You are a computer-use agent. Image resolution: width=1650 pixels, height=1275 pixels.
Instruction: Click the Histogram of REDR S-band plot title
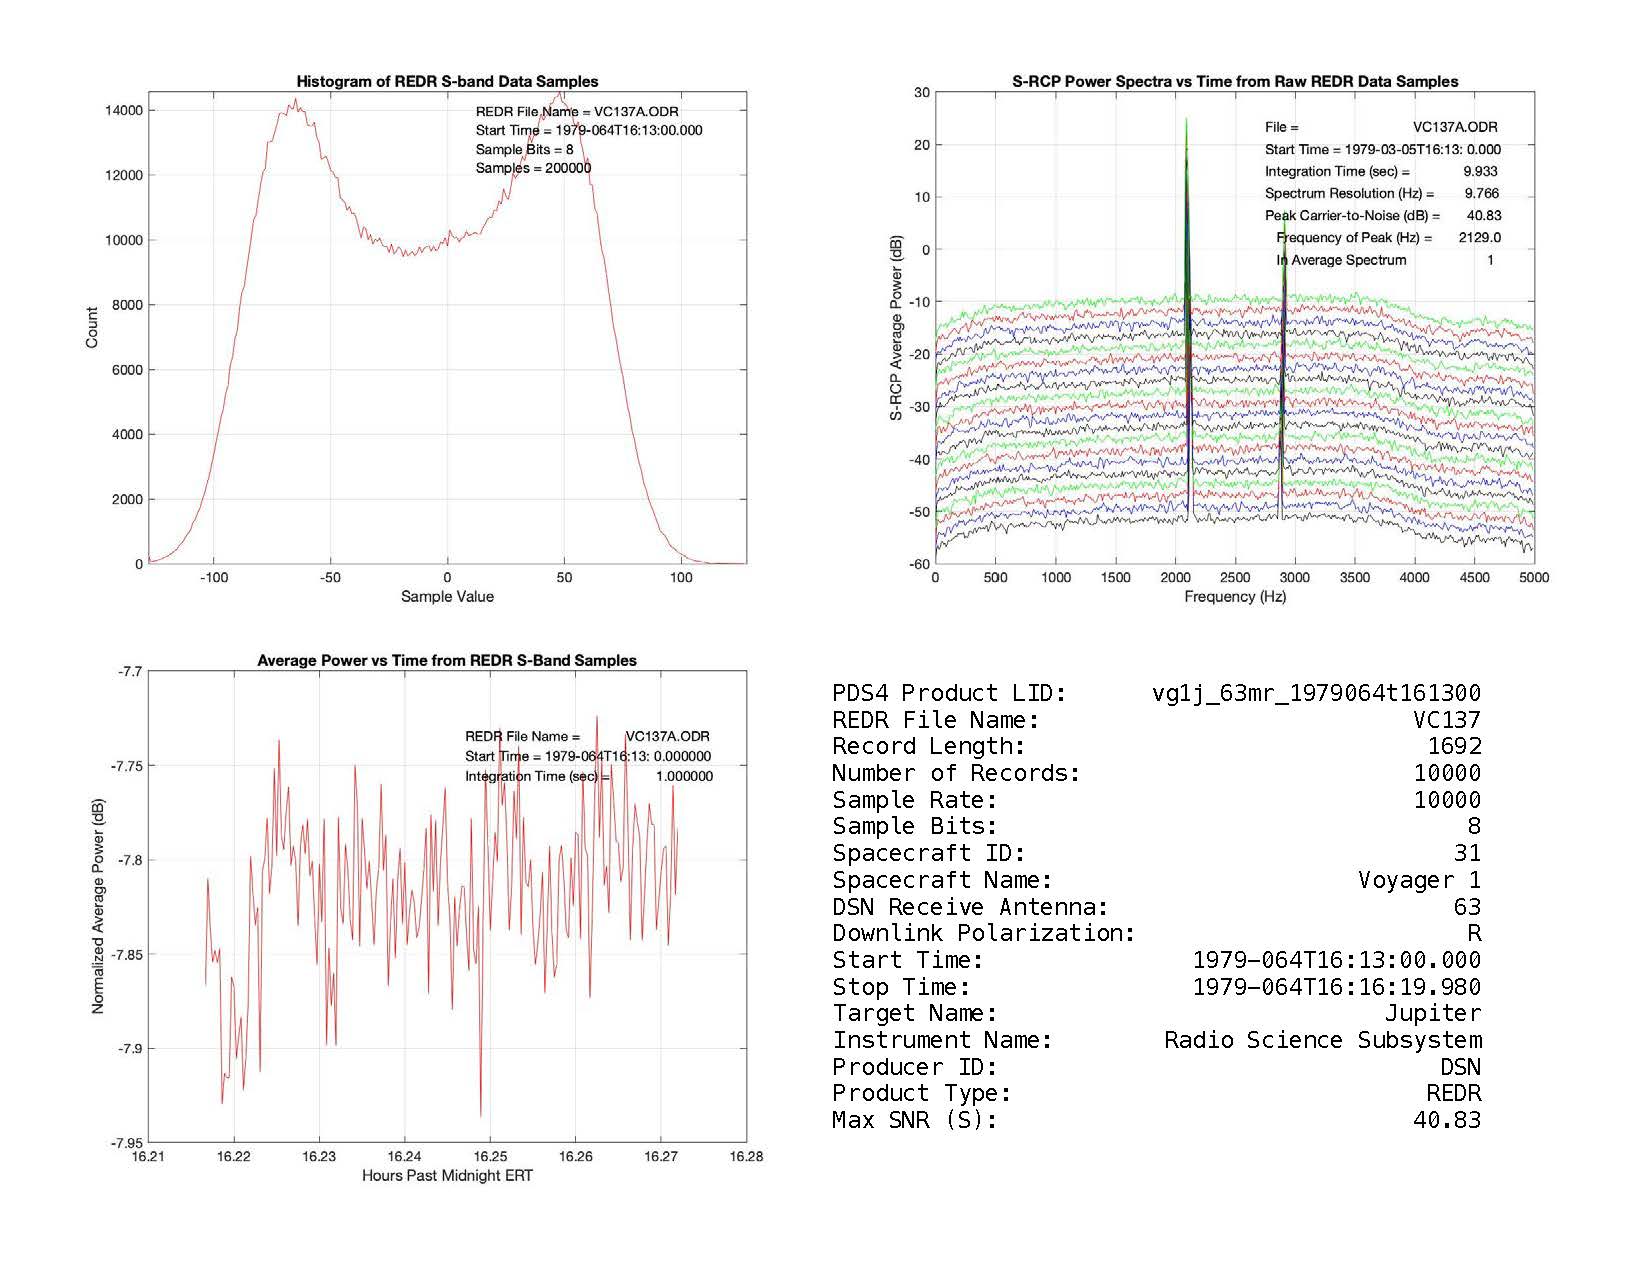click(447, 82)
